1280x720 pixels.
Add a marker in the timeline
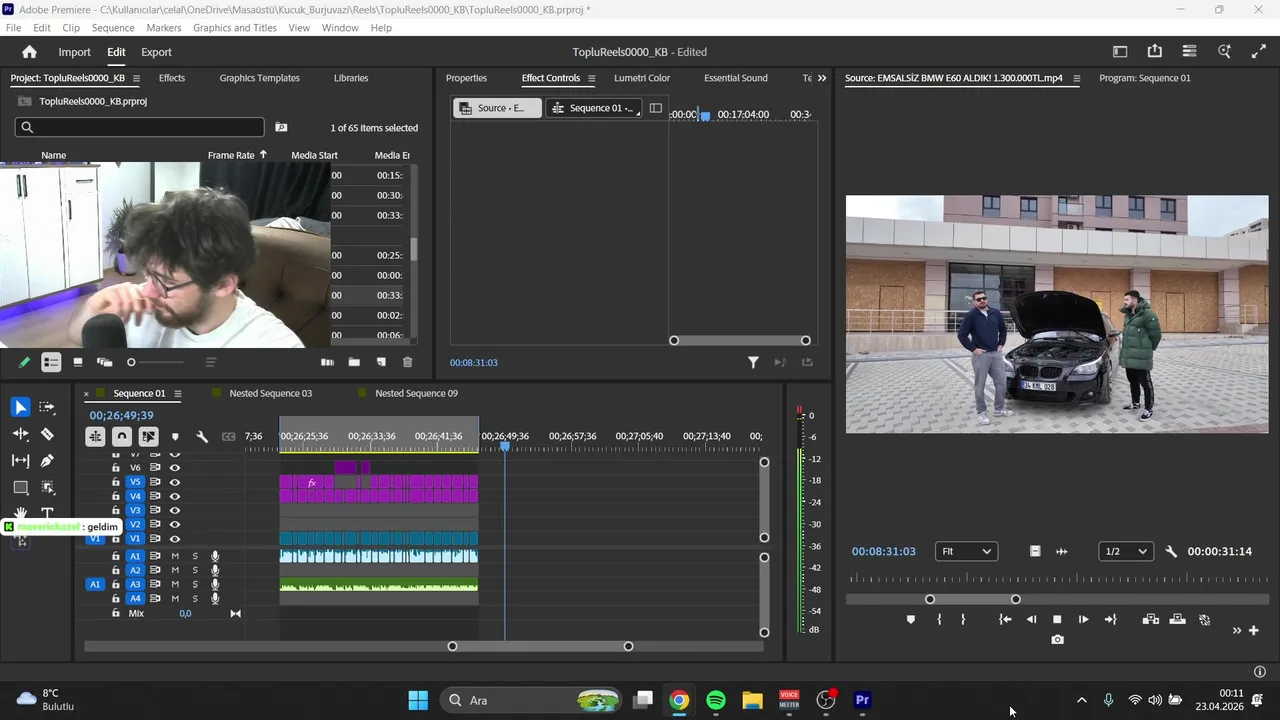point(175,436)
